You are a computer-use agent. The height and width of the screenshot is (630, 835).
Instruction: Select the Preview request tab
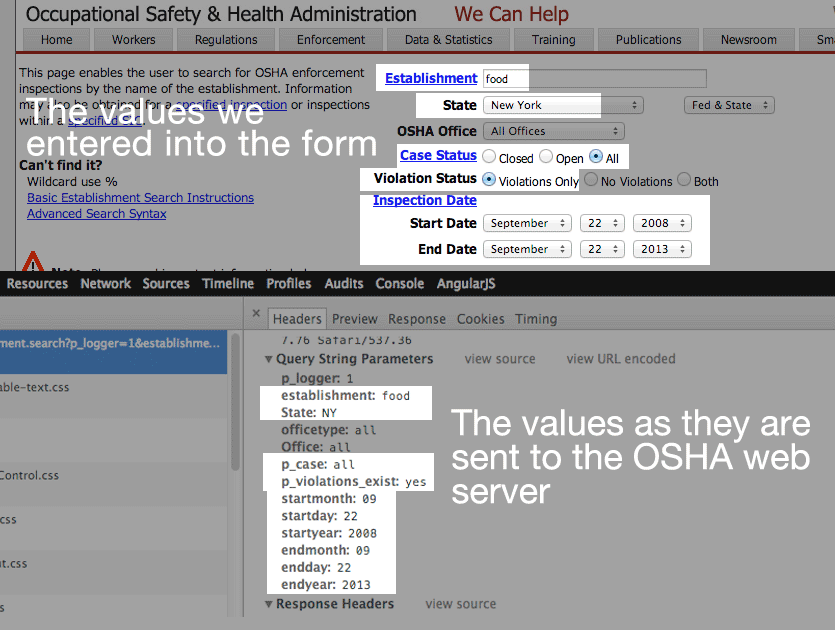(355, 319)
